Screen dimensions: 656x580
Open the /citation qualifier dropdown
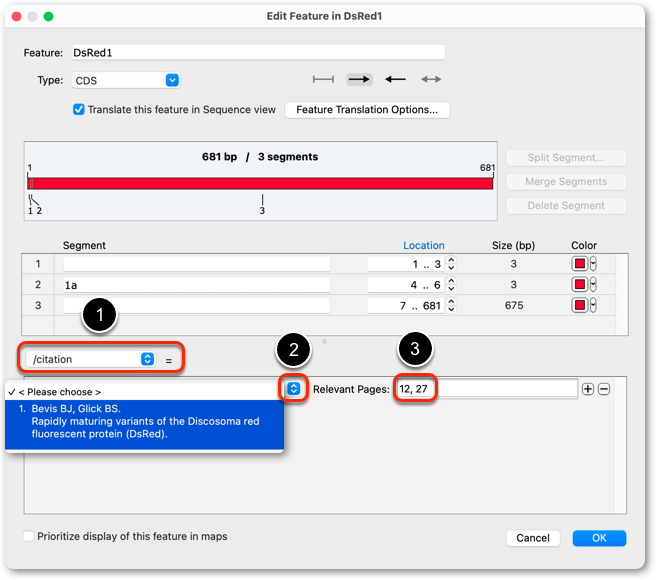click(90, 359)
